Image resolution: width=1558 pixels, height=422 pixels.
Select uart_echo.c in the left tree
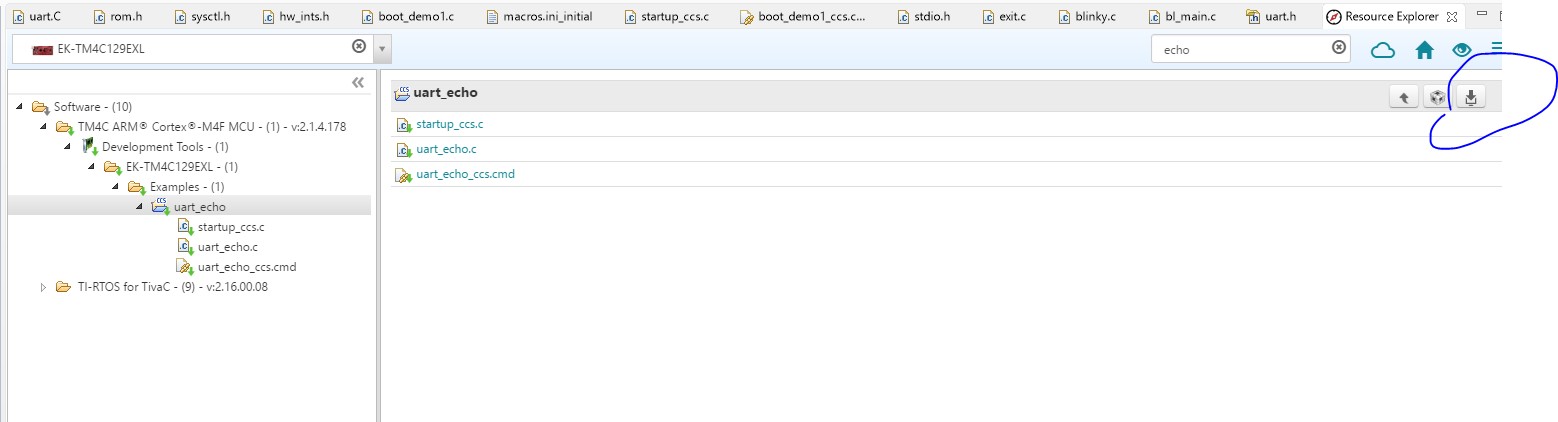(228, 247)
